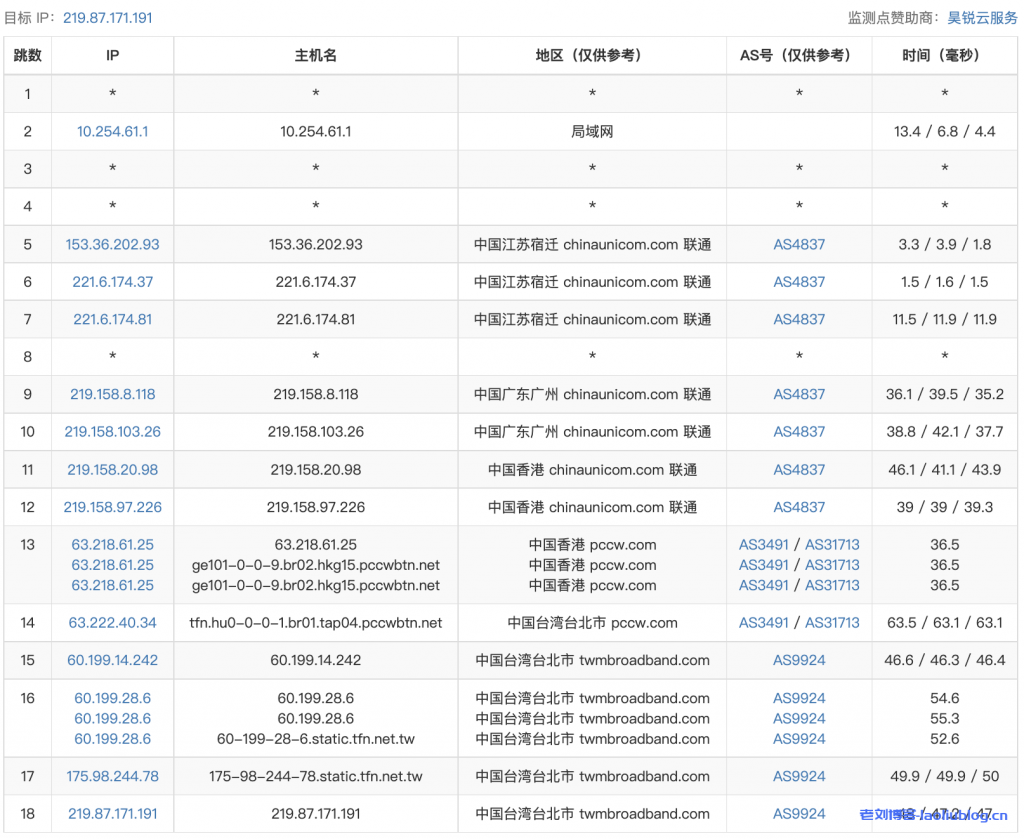Viewport: 1024px width, 839px height.
Task: Open IP link 221.6.174.81 in hop 7
Action: click(113, 319)
